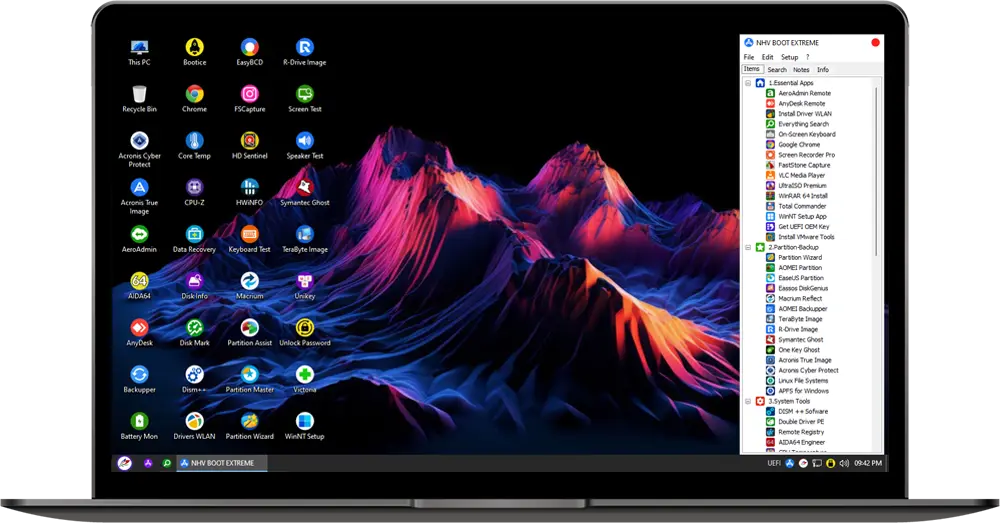1000x523 pixels.
Task: Collapse the 2.Partition-Backup tree group
Action: coord(748,247)
